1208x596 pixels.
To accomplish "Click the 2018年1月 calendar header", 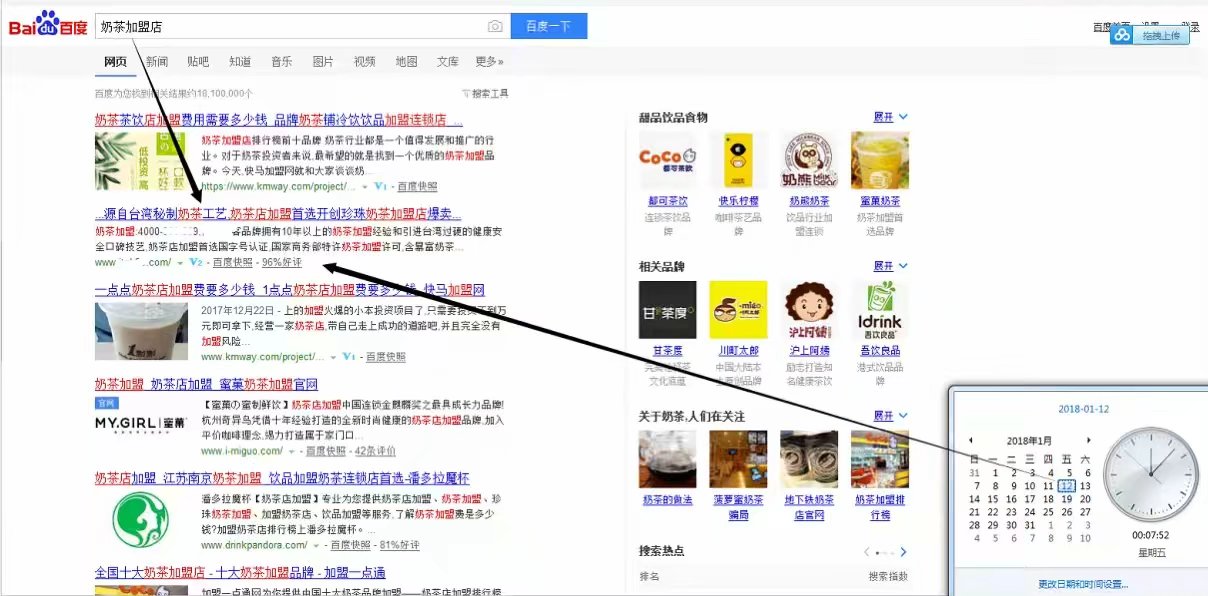I will [x=1029, y=440].
